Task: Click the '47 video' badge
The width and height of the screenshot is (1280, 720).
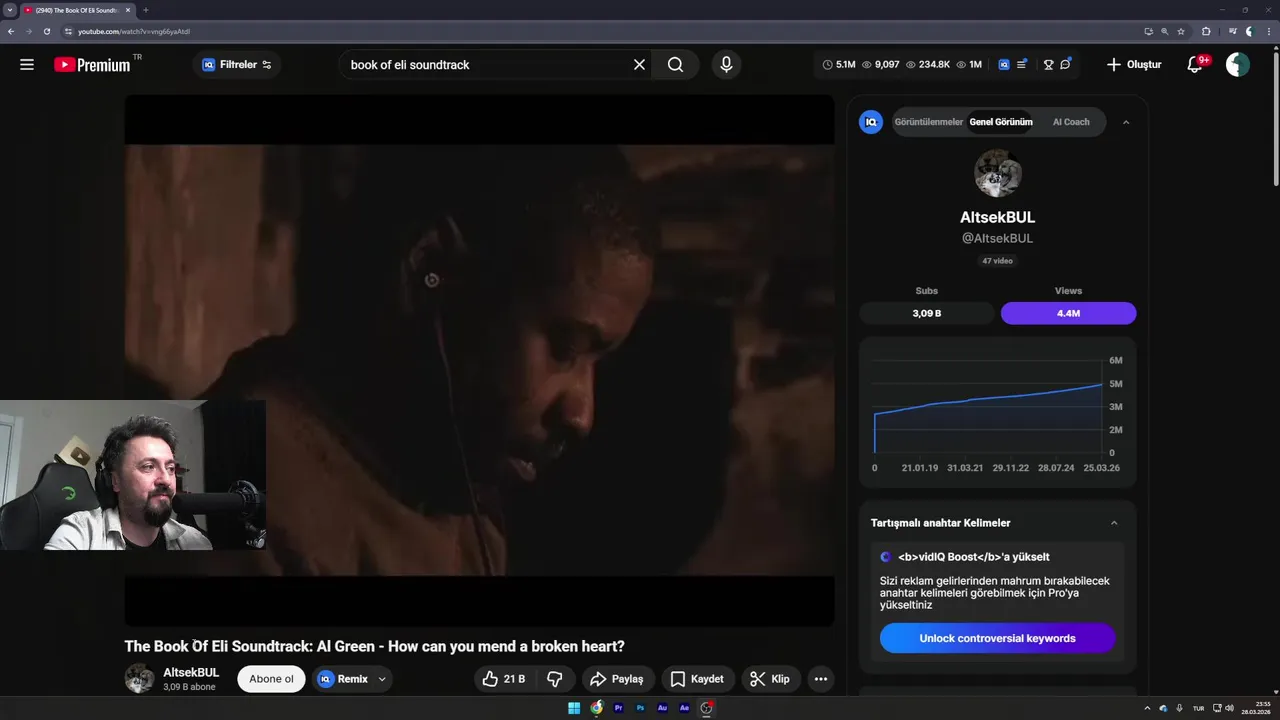Action: pyautogui.click(x=997, y=261)
